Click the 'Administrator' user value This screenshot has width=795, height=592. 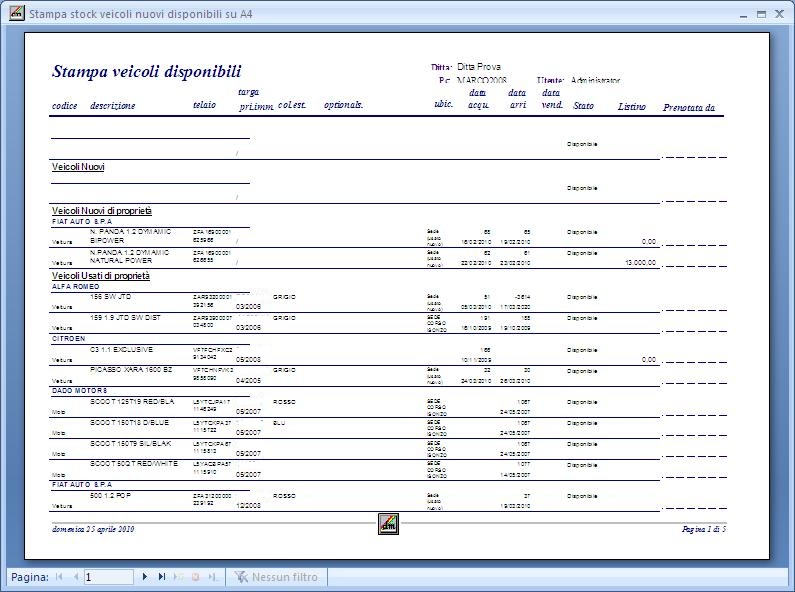[595, 80]
